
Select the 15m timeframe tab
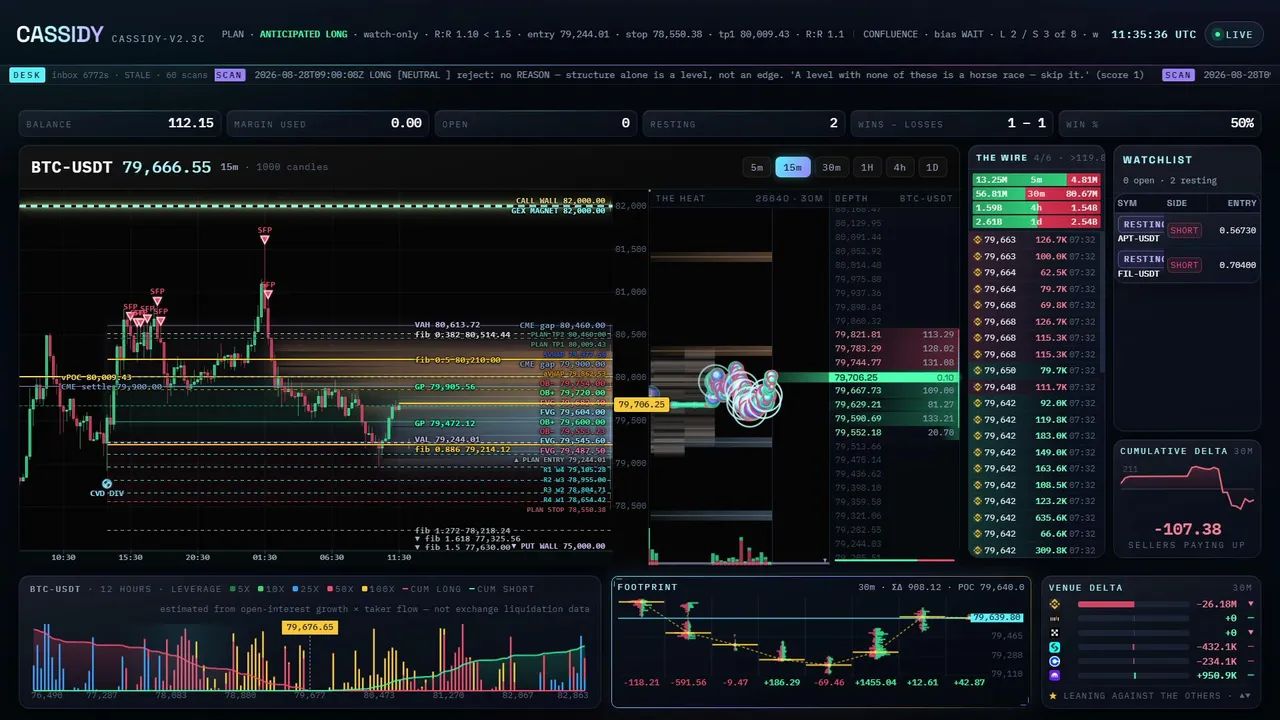[x=793, y=167]
